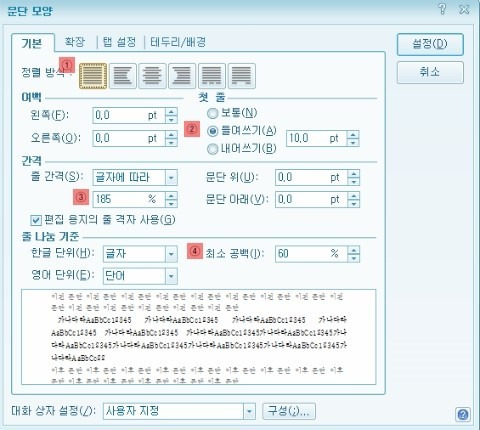Increase 문단 아래(V) spacing with up arrow
Screen dimensions: 480x430
[354, 196]
